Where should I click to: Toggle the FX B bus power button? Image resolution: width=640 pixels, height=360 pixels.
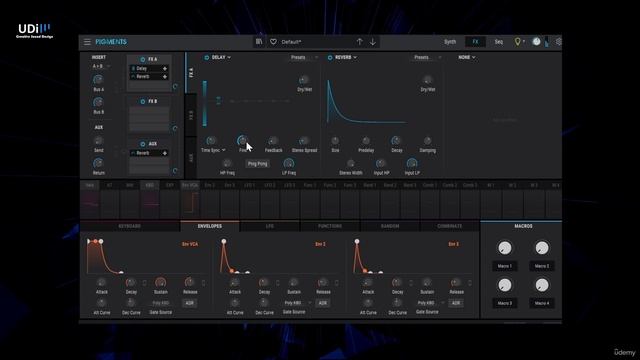(143, 101)
